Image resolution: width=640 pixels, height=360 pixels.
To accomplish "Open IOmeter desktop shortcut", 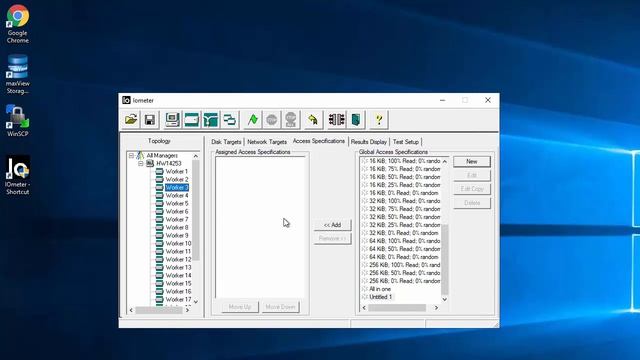I will point(18,175).
